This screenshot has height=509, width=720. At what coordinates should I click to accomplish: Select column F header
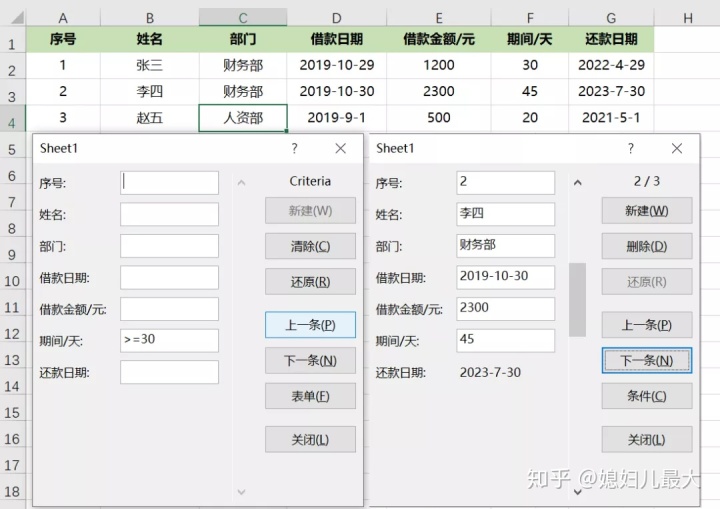coord(529,18)
